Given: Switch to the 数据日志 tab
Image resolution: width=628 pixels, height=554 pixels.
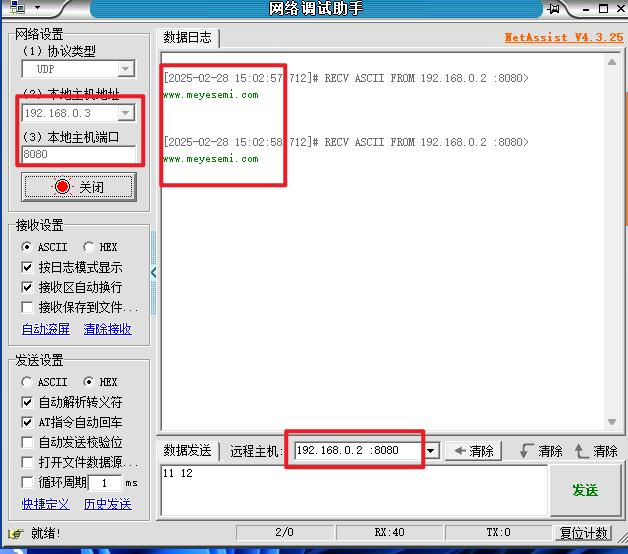Looking at the screenshot, I should 187,38.
